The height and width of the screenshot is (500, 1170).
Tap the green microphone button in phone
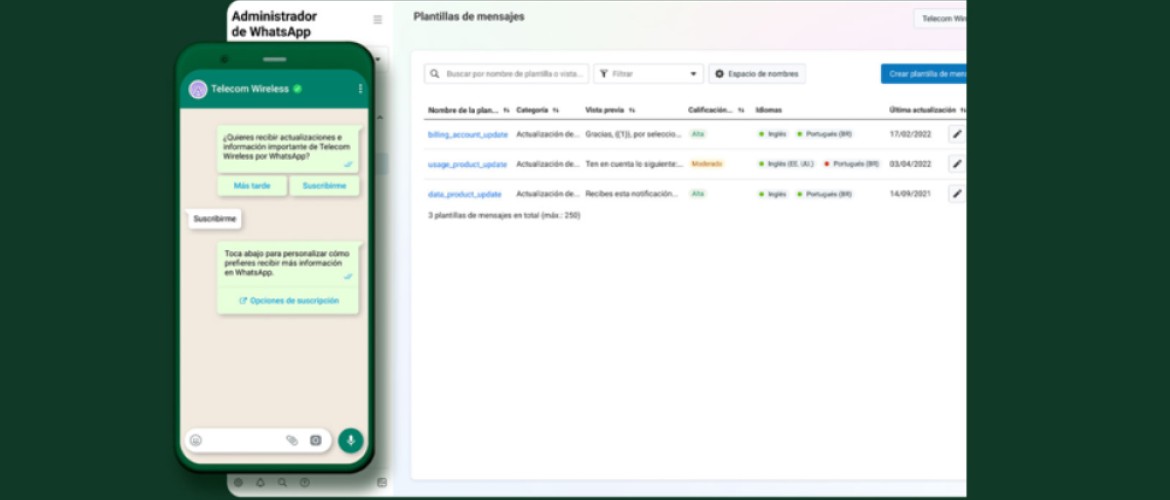[x=351, y=440]
